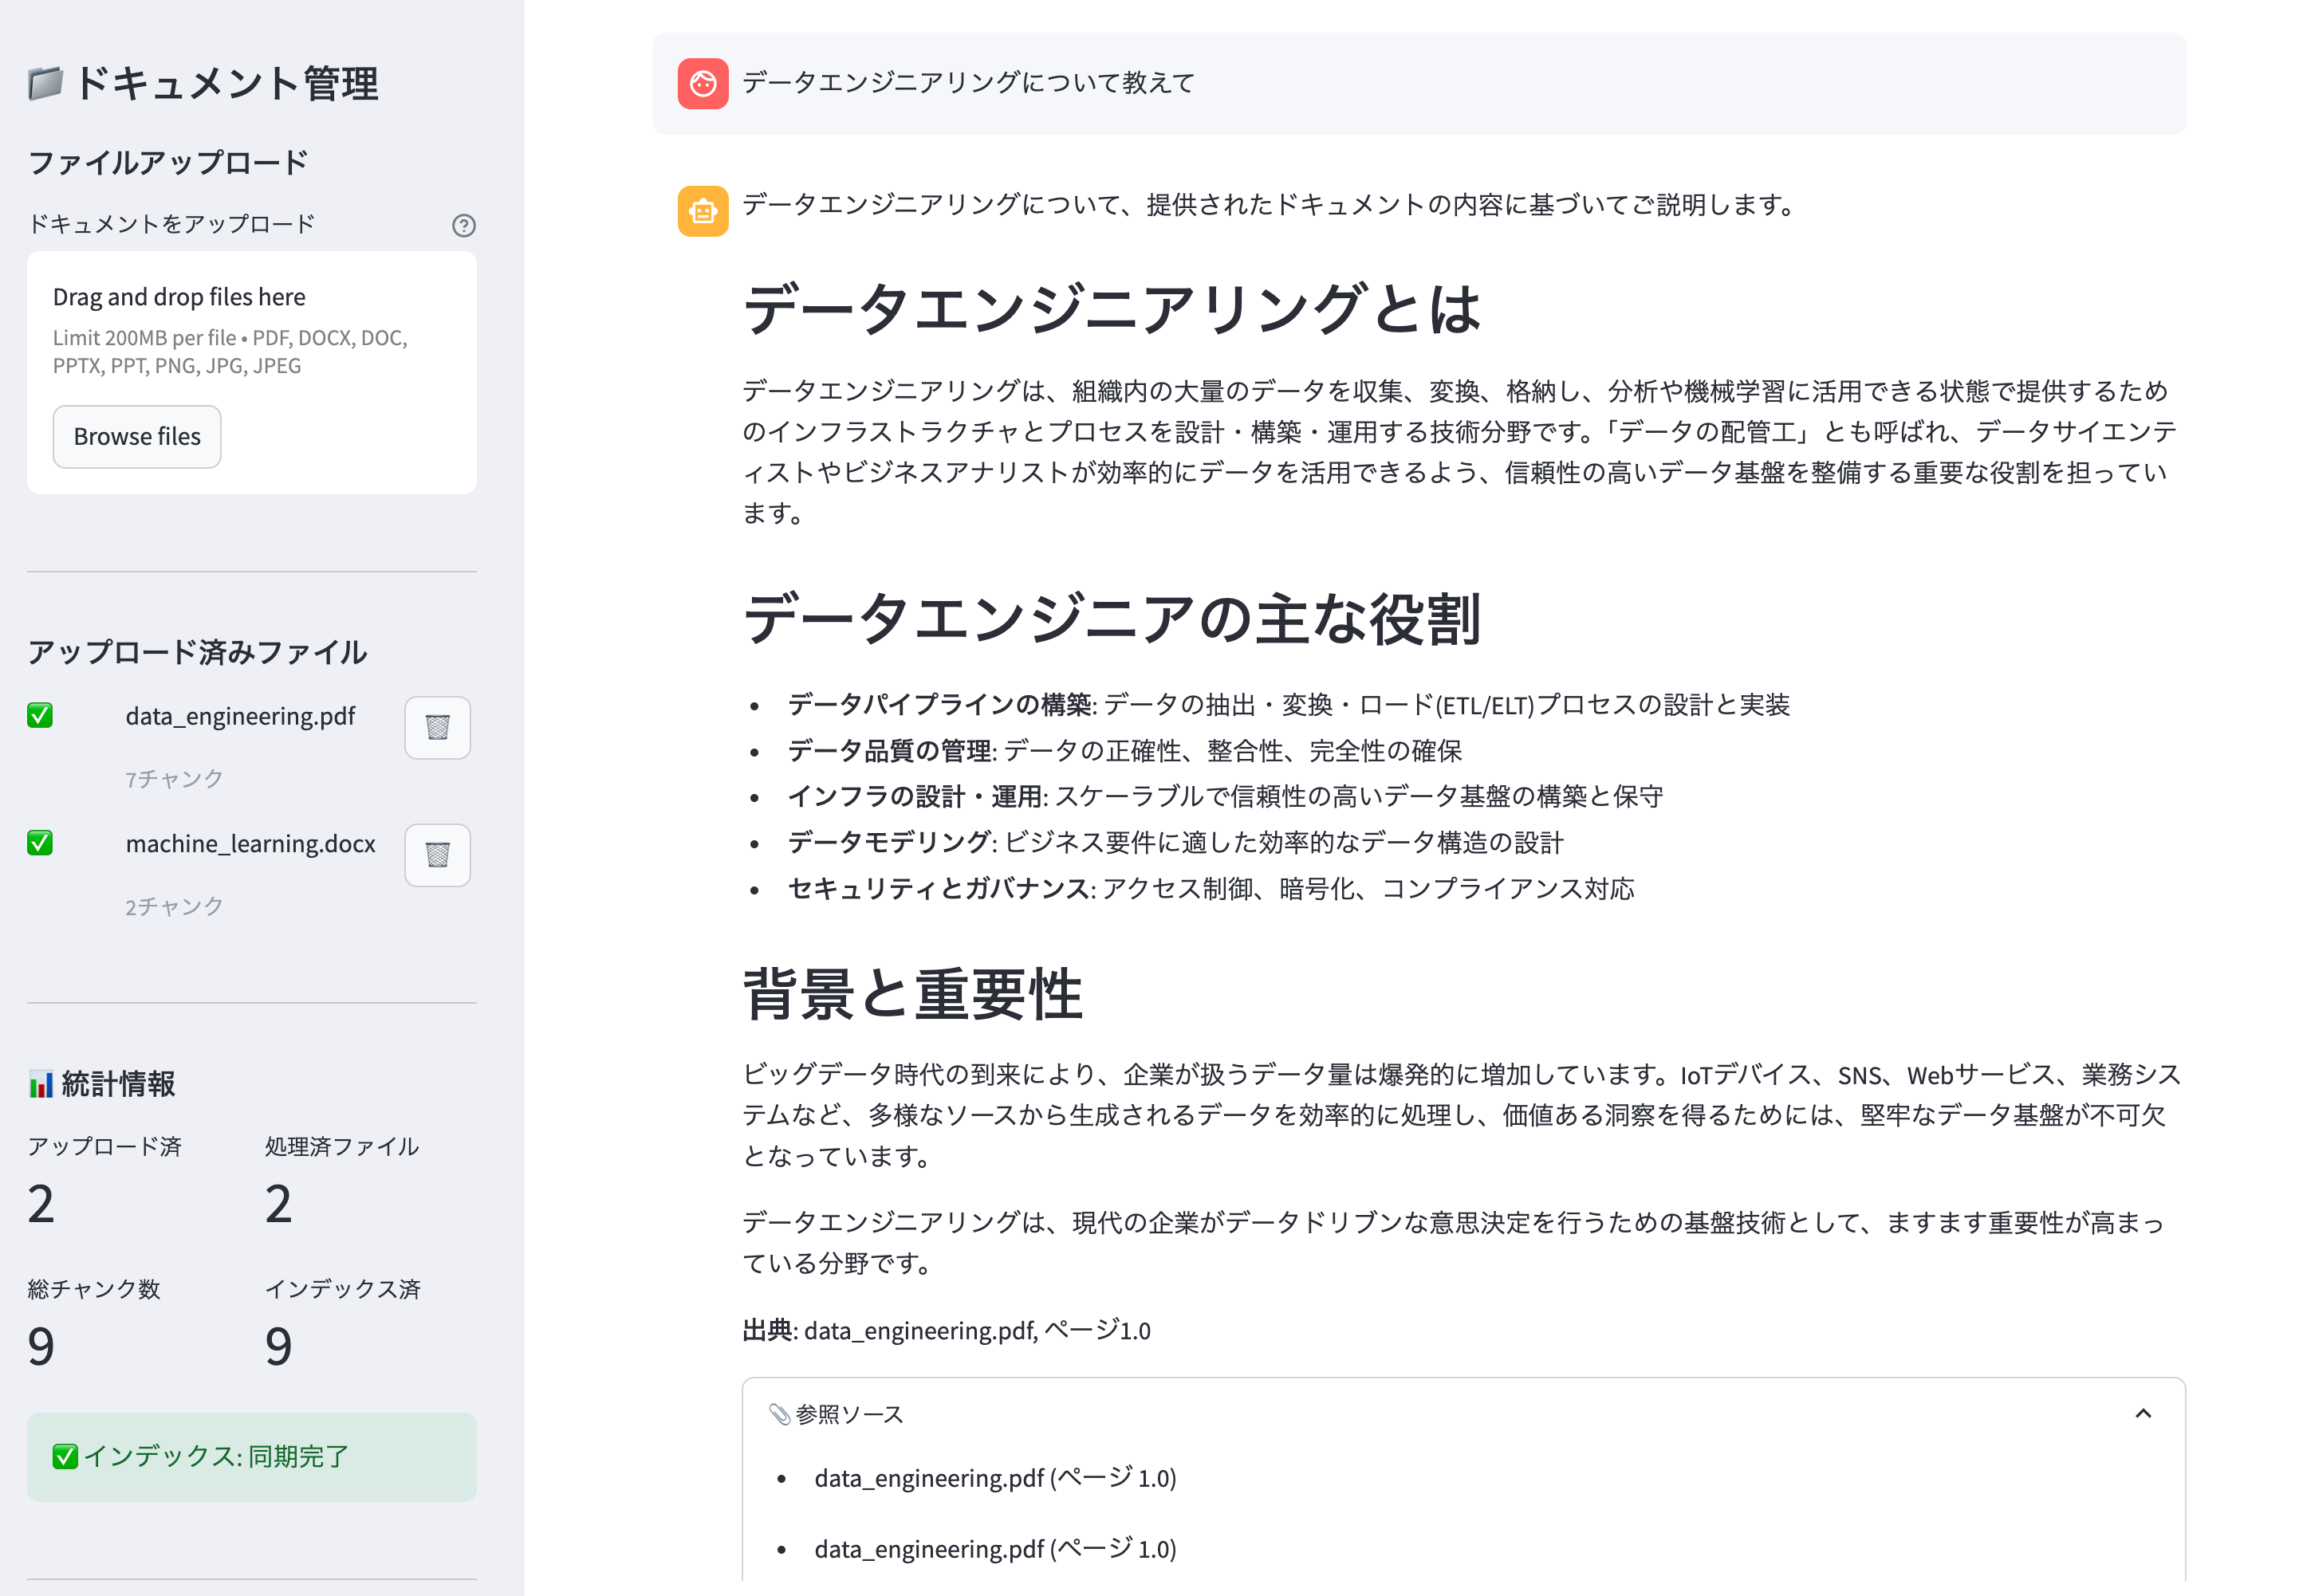Collapse the 参照ソース panel with its chevron
The image size is (2303, 1596).
2144,1413
